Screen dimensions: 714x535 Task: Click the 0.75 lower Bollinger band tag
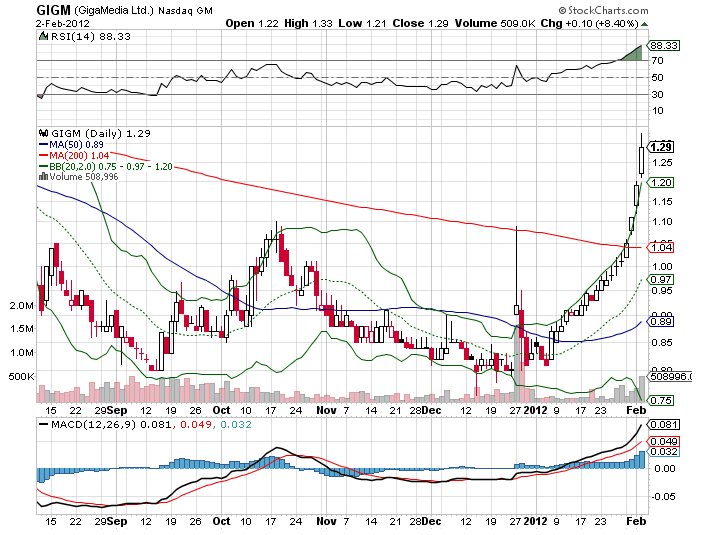tap(661, 401)
